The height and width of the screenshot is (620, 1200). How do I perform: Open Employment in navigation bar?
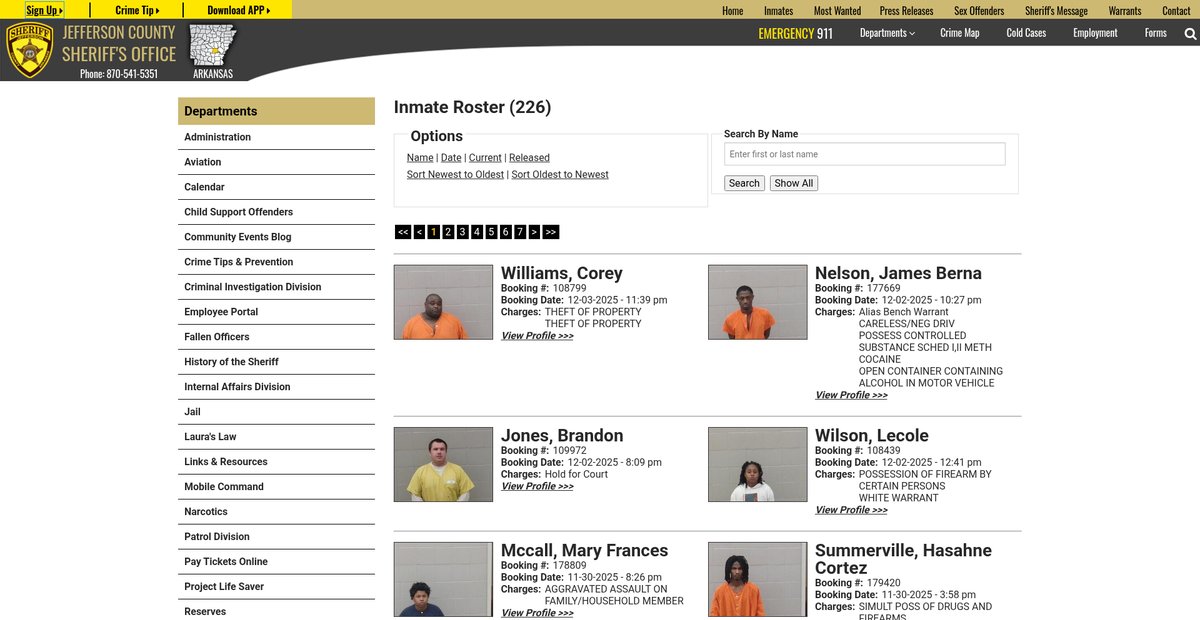point(1095,33)
